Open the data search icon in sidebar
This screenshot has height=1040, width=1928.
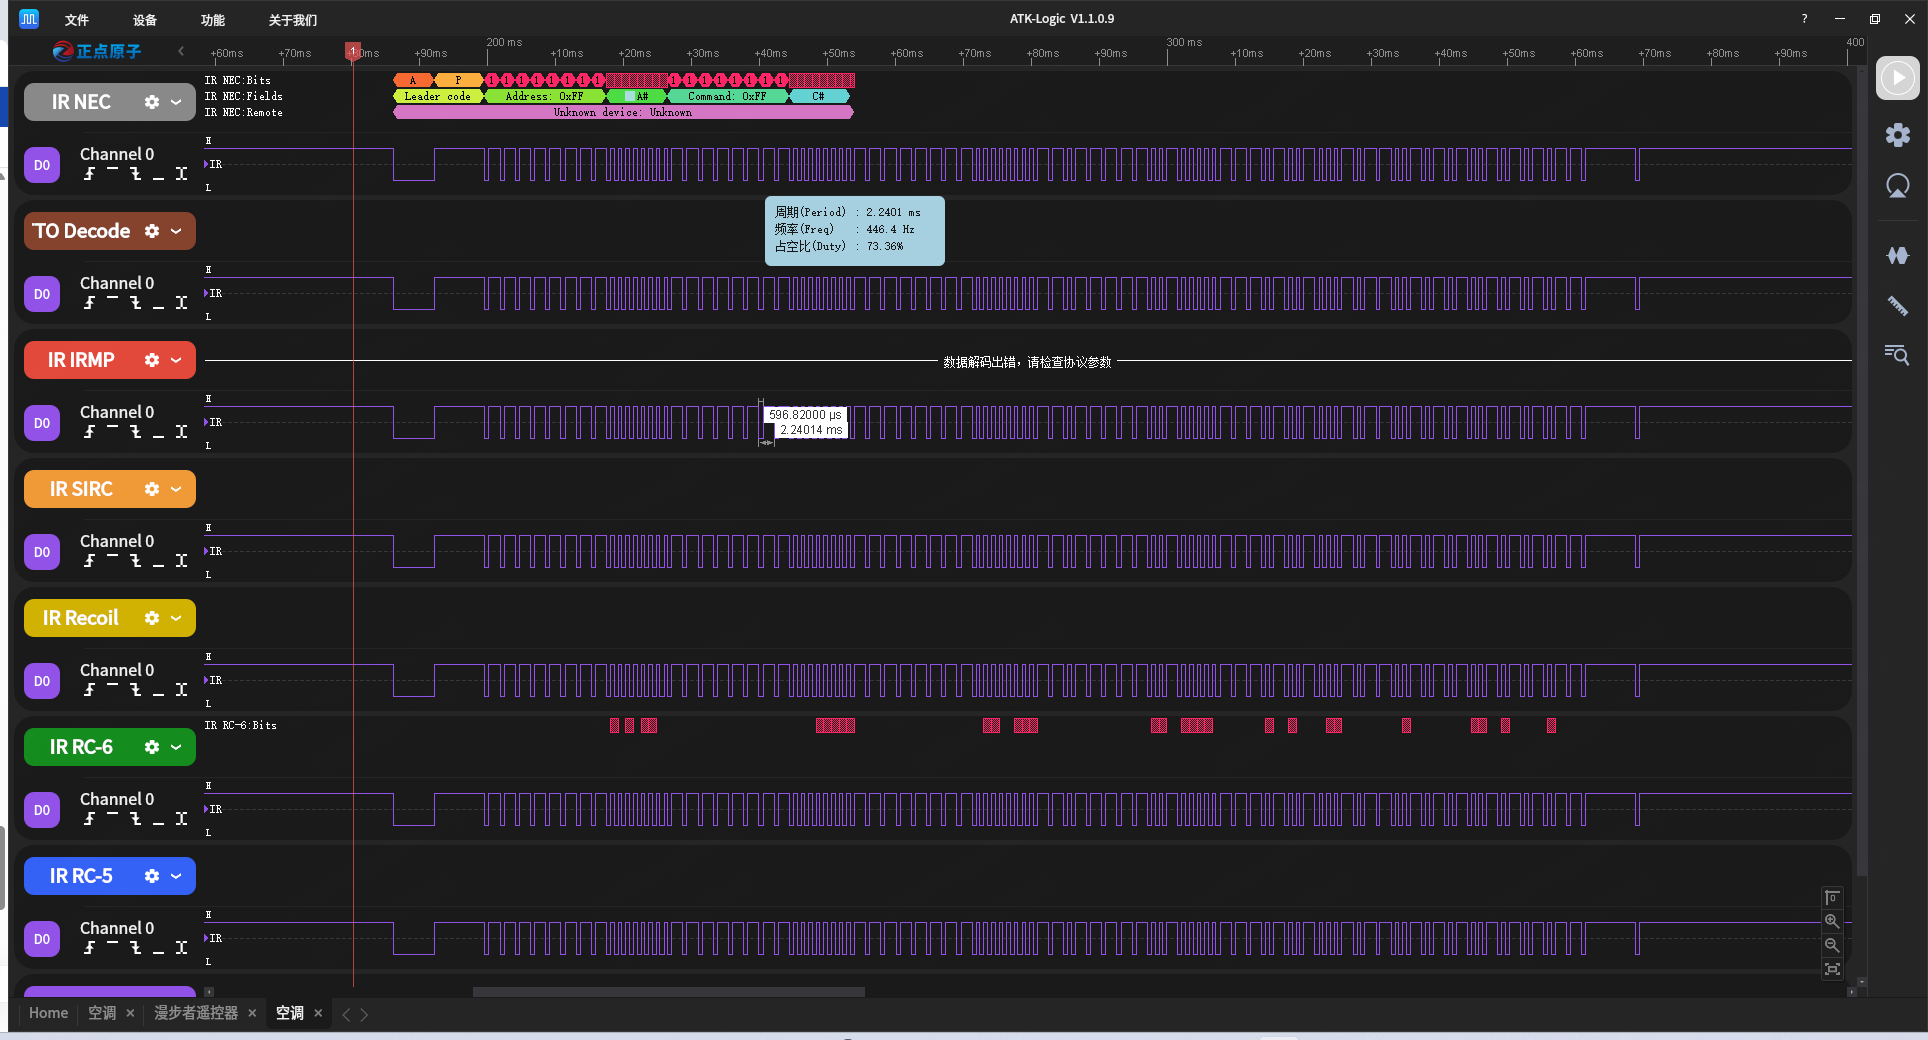tap(1897, 355)
